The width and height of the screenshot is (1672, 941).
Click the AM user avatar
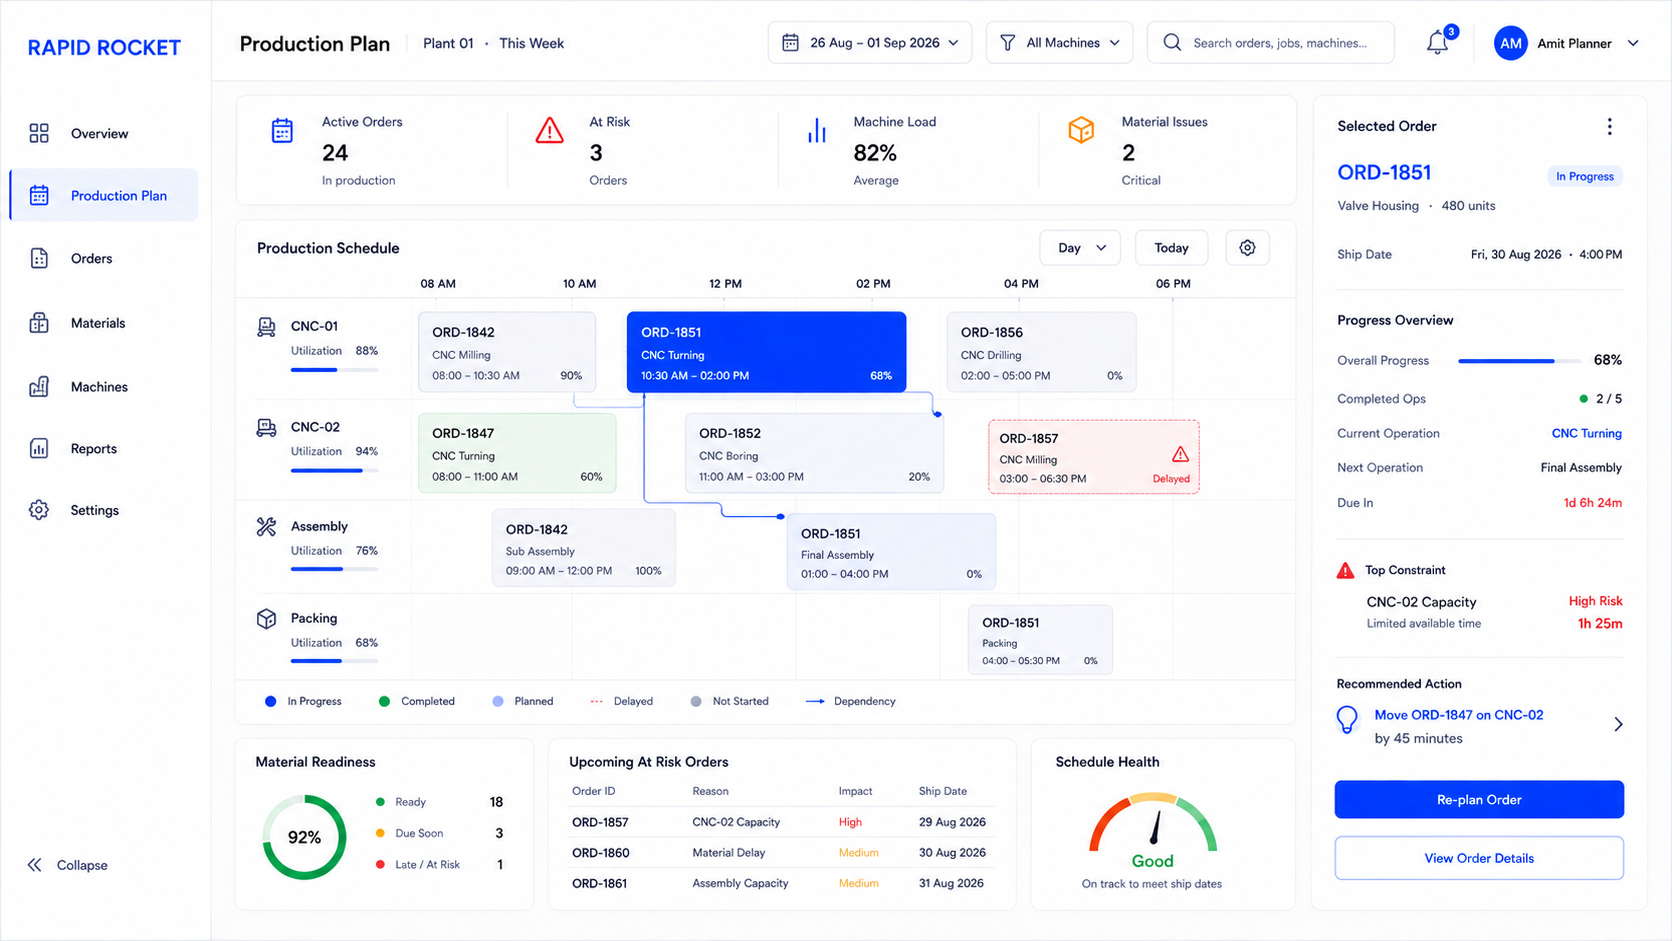(x=1510, y=43)
